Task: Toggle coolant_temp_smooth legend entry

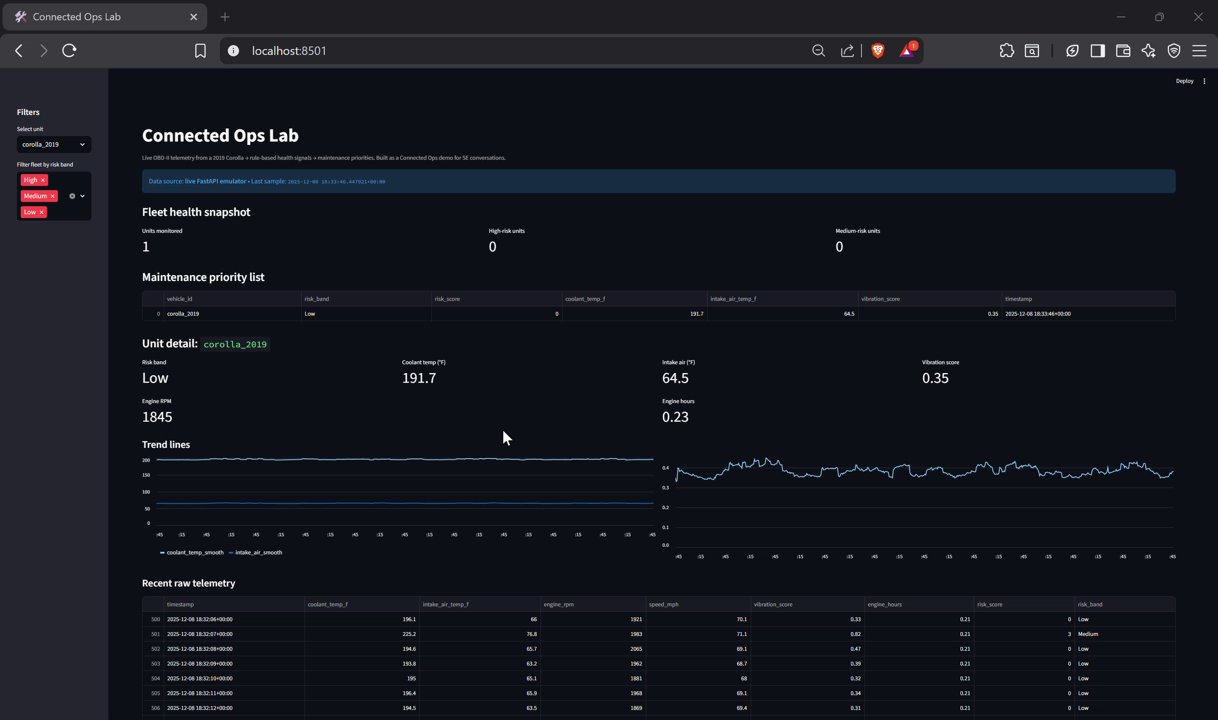Action: tap(192, 552)
